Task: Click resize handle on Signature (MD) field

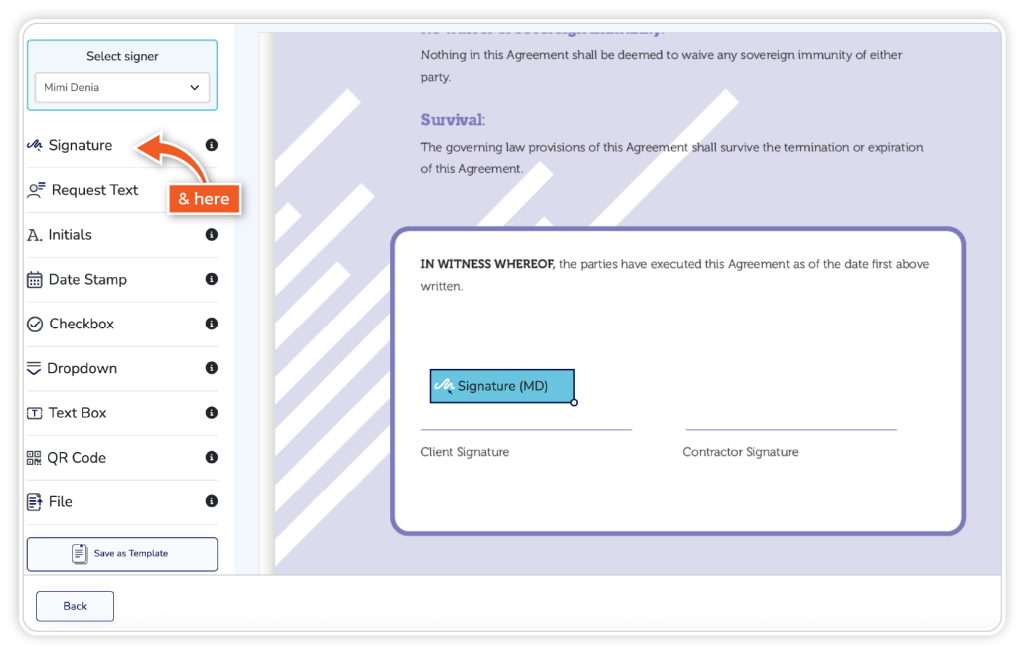Action: (x=574, y=403)
